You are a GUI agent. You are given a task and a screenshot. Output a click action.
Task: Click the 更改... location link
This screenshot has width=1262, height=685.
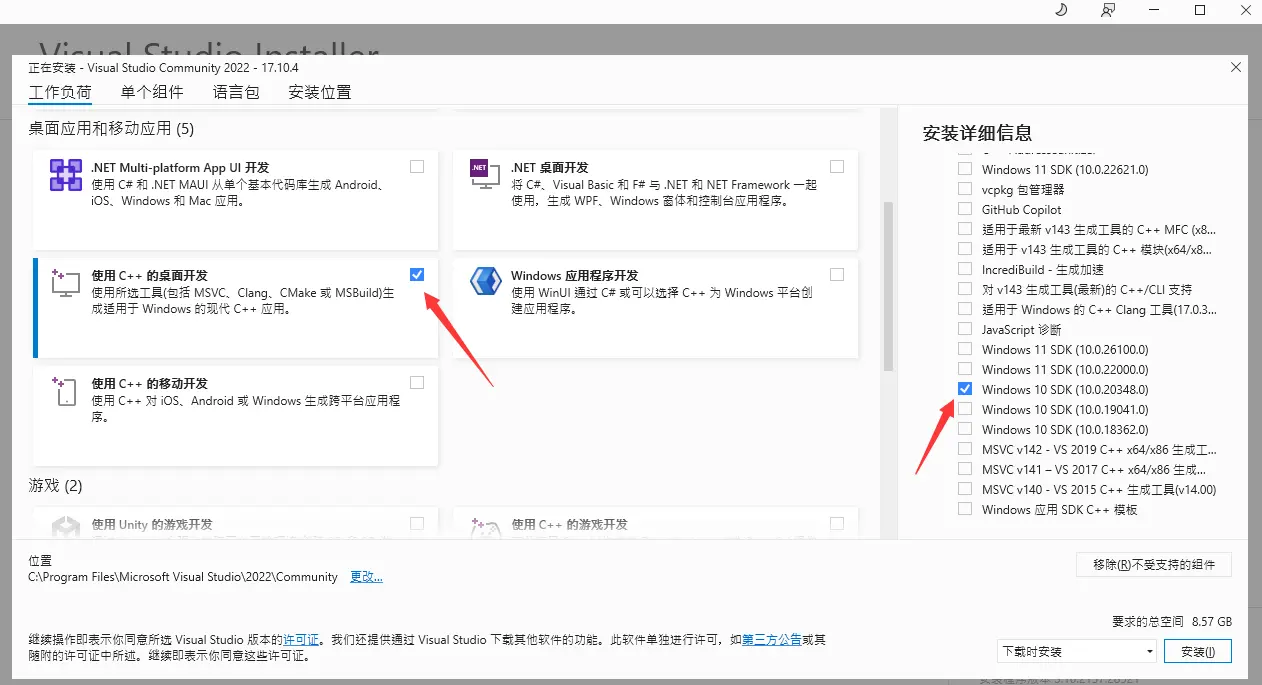click(366, 577)
